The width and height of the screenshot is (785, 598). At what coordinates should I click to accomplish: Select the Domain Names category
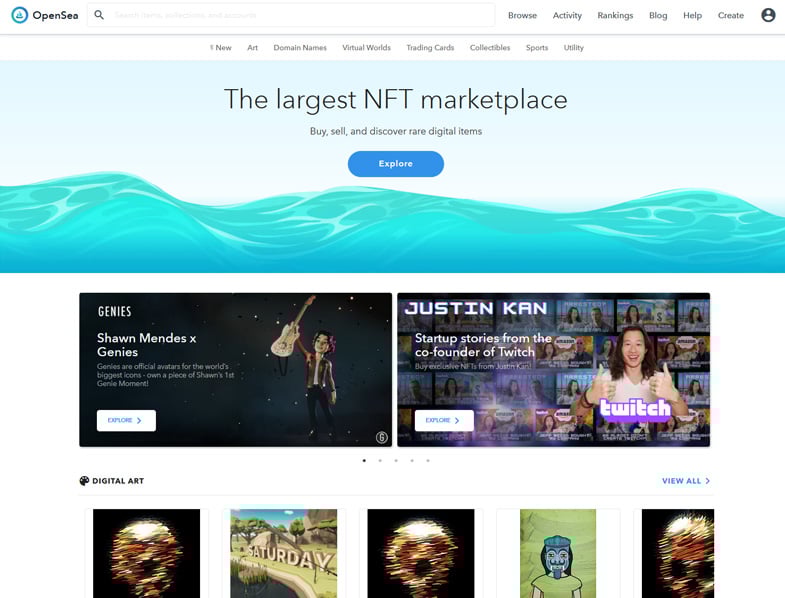[x=300, y=48]
